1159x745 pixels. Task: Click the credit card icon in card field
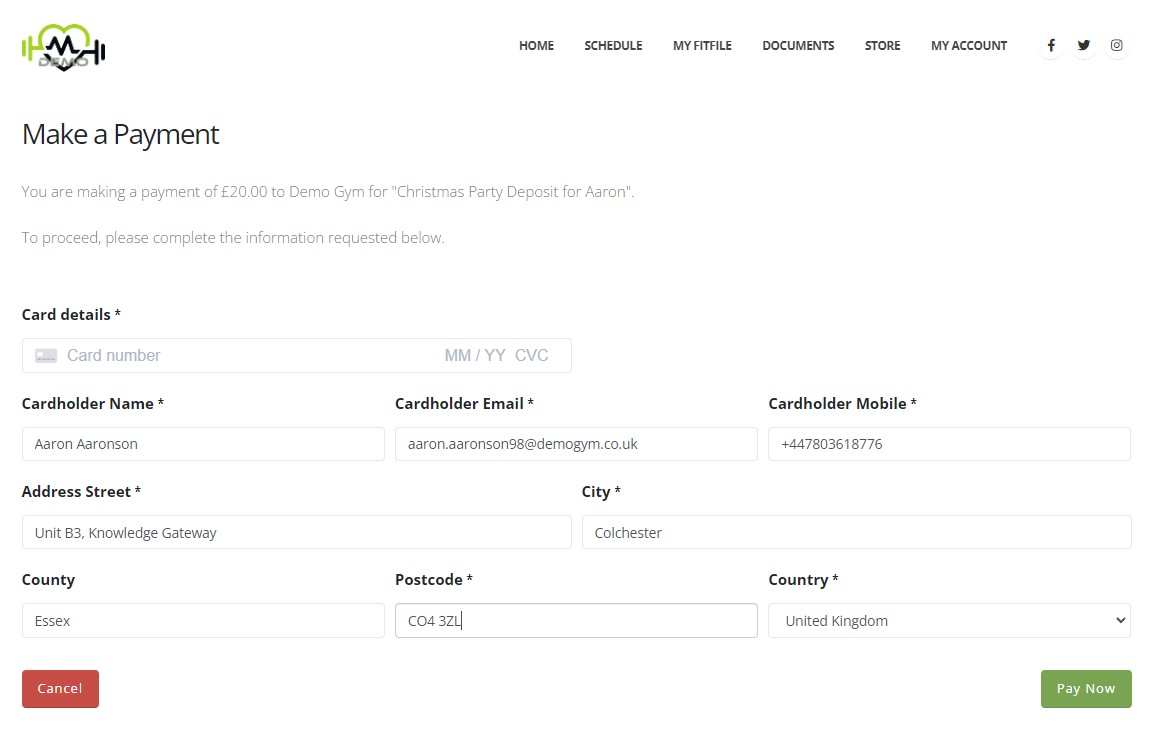[46, 356]
